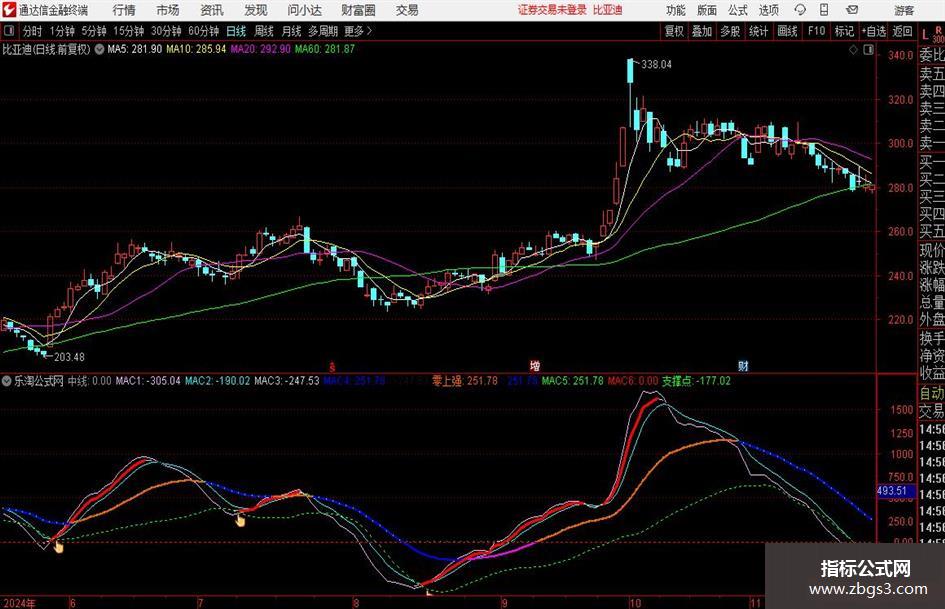Viewport: 945px width, 609px height.
Task: Click the 增 event marker on chart
Action: 535,365
